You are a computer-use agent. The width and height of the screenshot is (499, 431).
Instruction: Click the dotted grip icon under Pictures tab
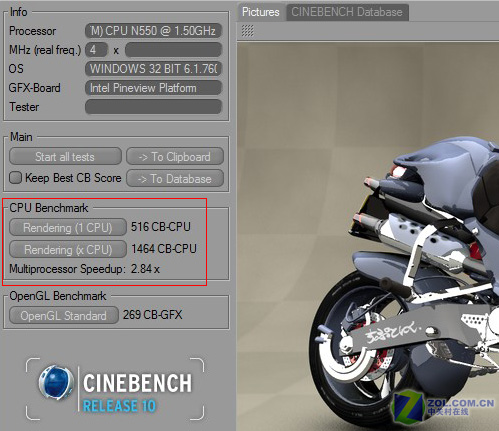tap(247, 31)
